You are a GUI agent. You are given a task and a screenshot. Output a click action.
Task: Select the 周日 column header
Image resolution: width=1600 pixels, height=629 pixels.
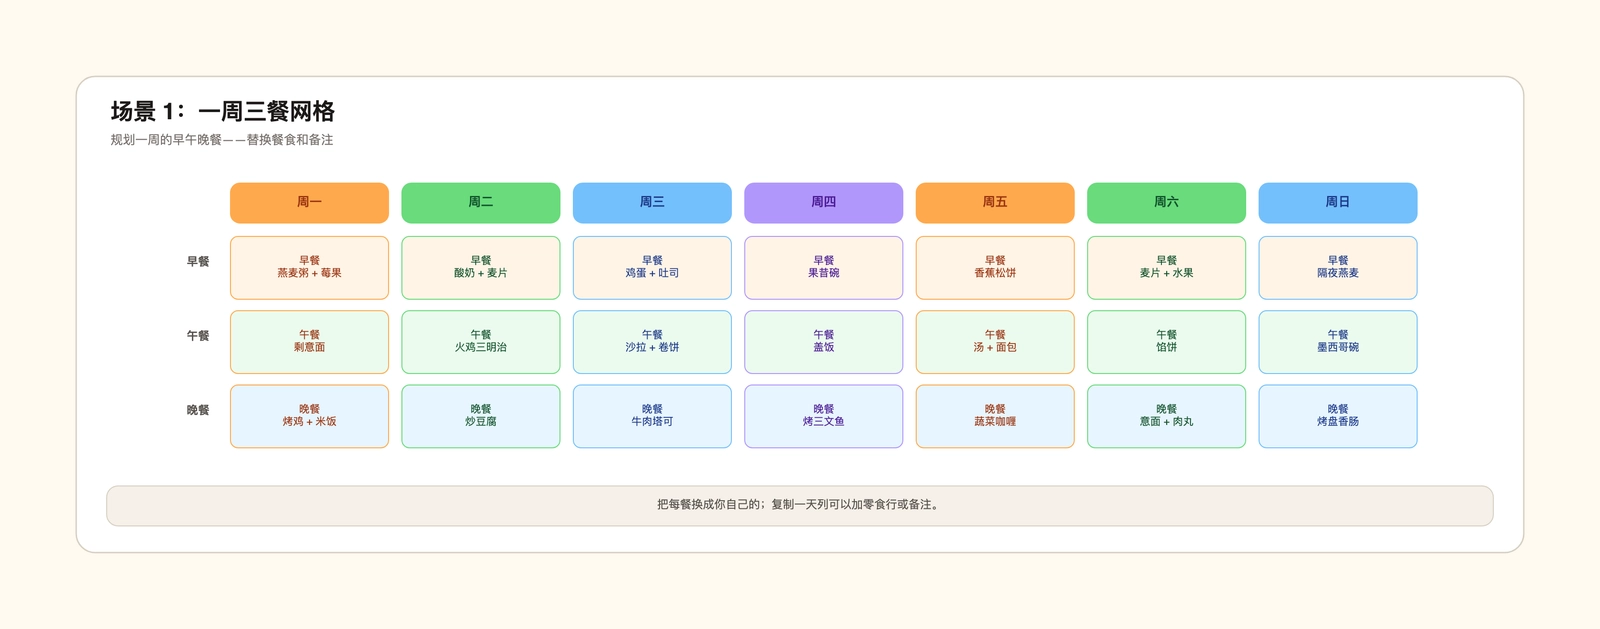(x=1338, y=203)
